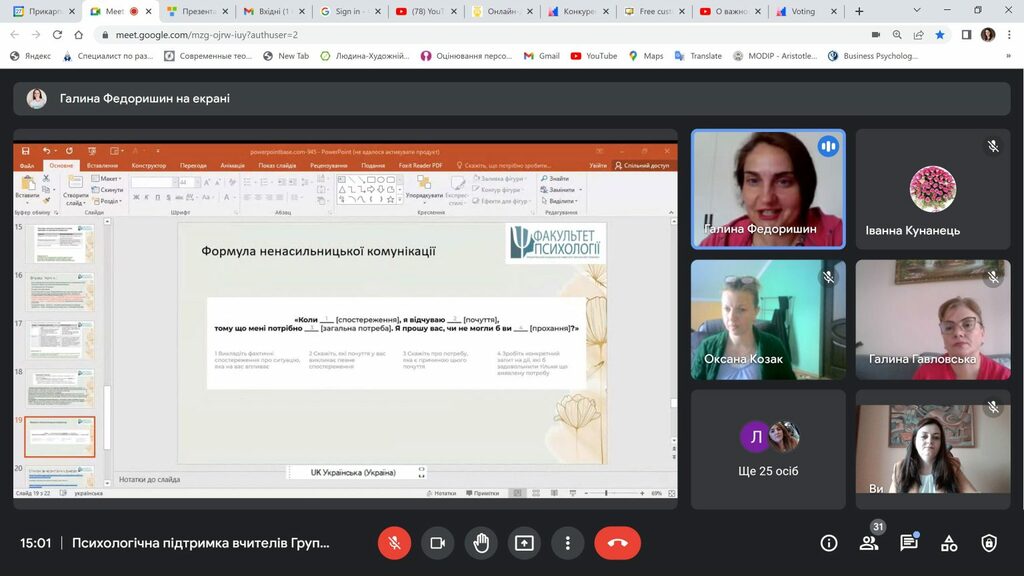Open meeting details info icon
The width and height of the screenshot is (1024, 576).
tap(829, 543)
